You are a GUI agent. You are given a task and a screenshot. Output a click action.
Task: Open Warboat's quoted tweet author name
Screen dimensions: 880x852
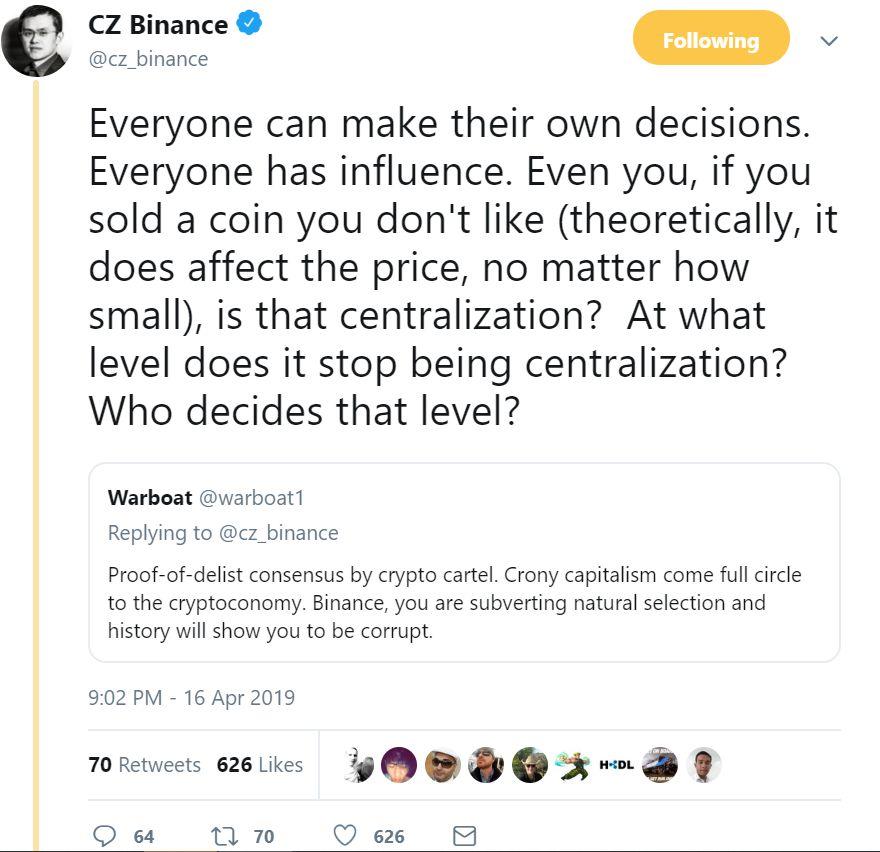click(150, 498)
